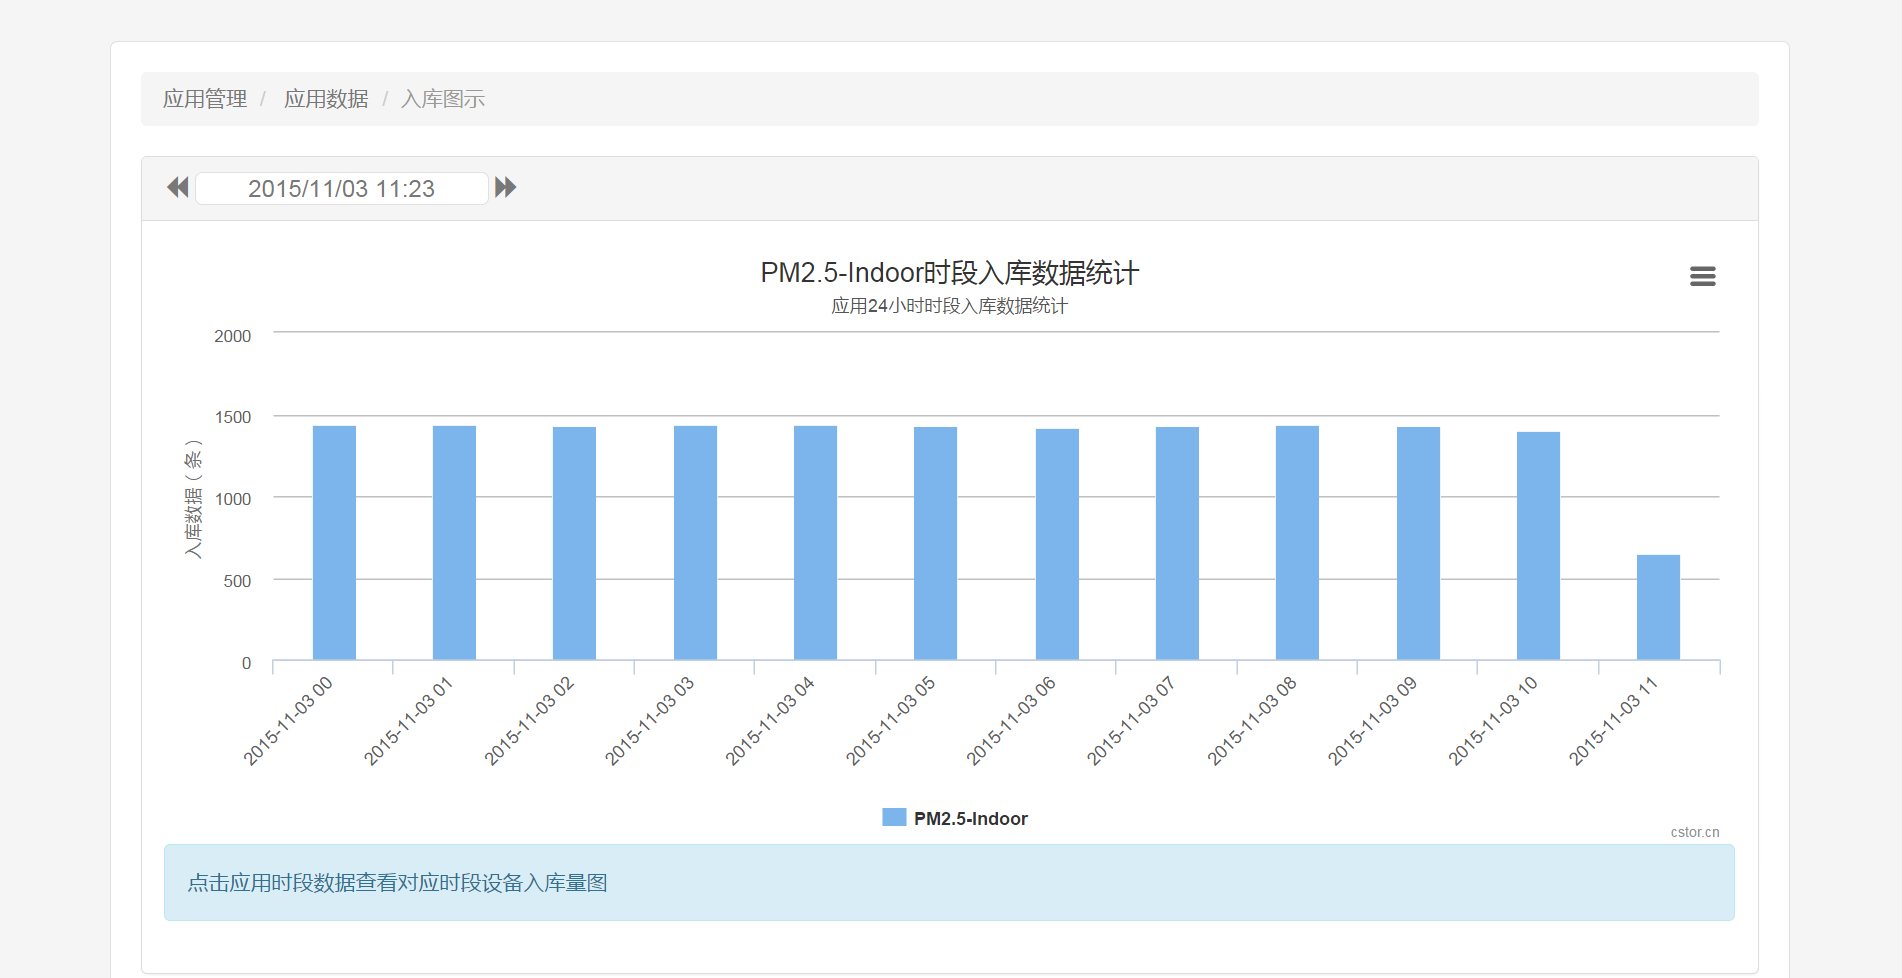
Task: Select the bar for 2015-11-03 01
Action: (x=454, y=543)
